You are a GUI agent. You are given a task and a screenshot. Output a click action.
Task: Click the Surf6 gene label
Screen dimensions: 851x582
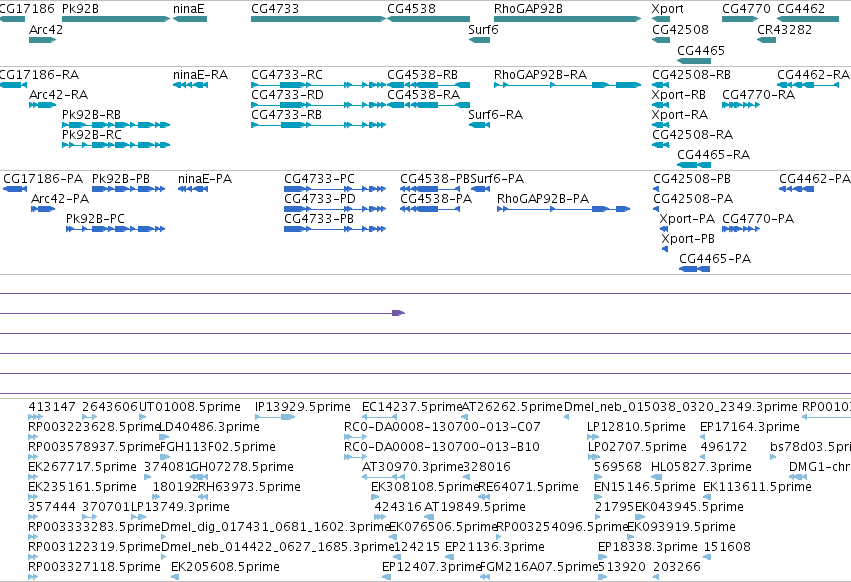pyautogui.click(x=483, y=29)
